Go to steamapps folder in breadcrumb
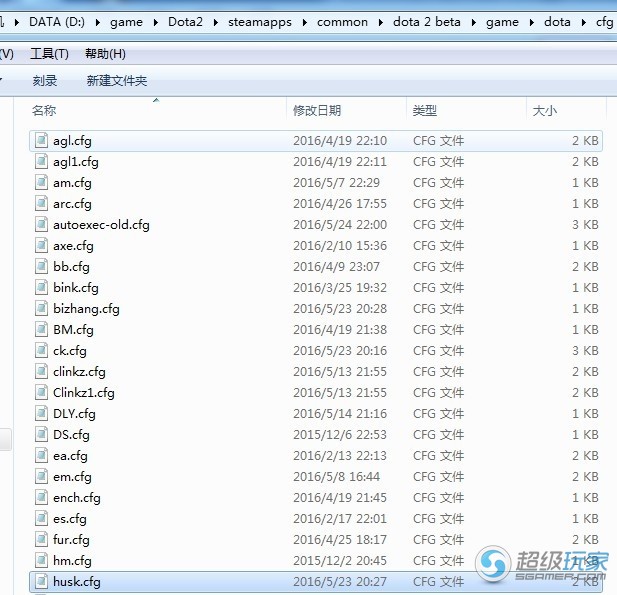Image resolution: width=617 pixels, height=595 pixels. 260,22
